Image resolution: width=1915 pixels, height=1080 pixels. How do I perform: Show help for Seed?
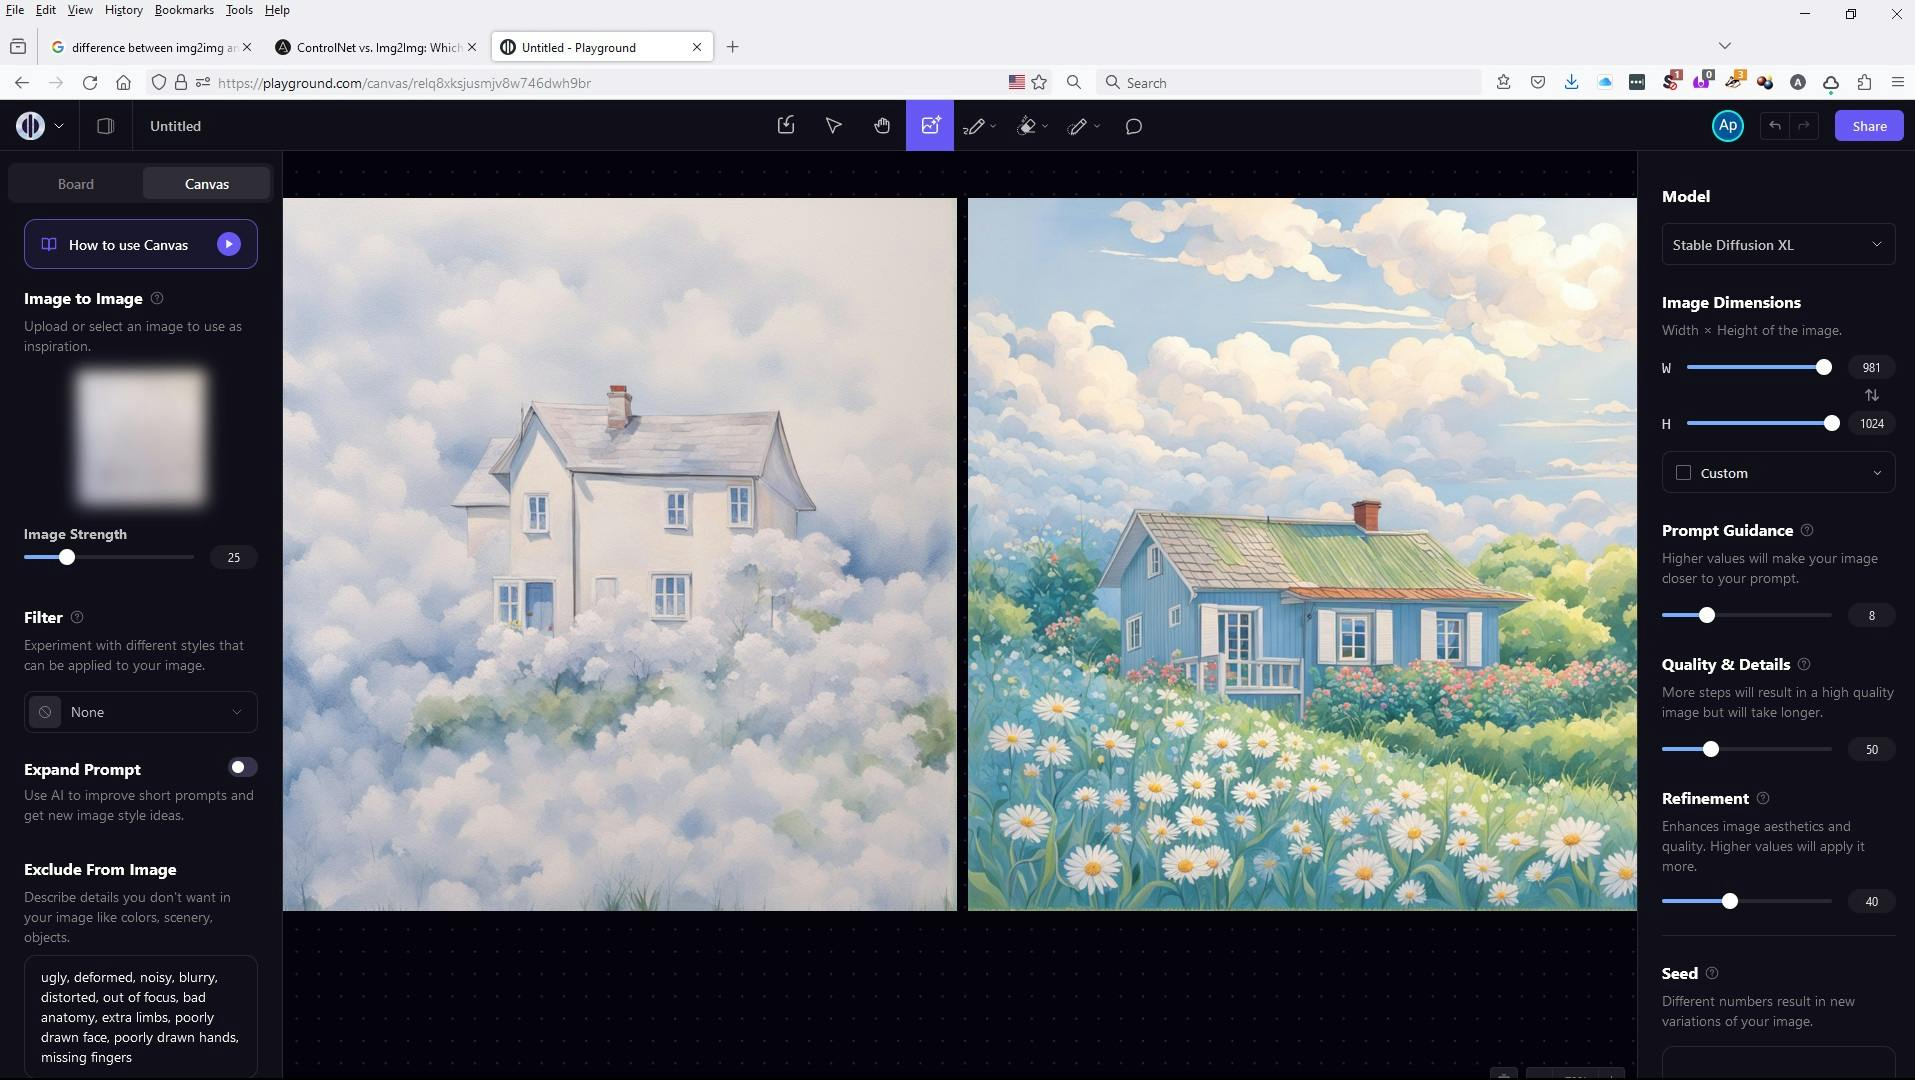pyautogui.click(x=1712, y=973)
